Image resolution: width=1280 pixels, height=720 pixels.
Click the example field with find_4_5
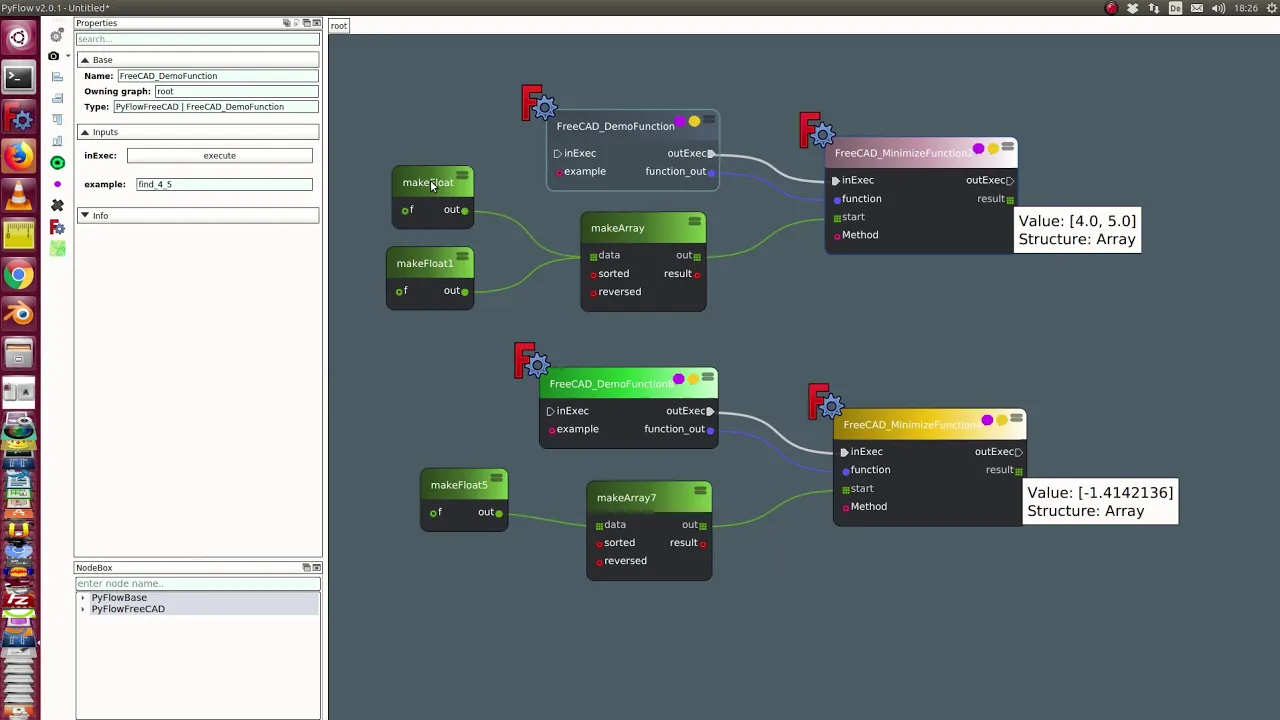pyautogui.click(x=224, y=184)
